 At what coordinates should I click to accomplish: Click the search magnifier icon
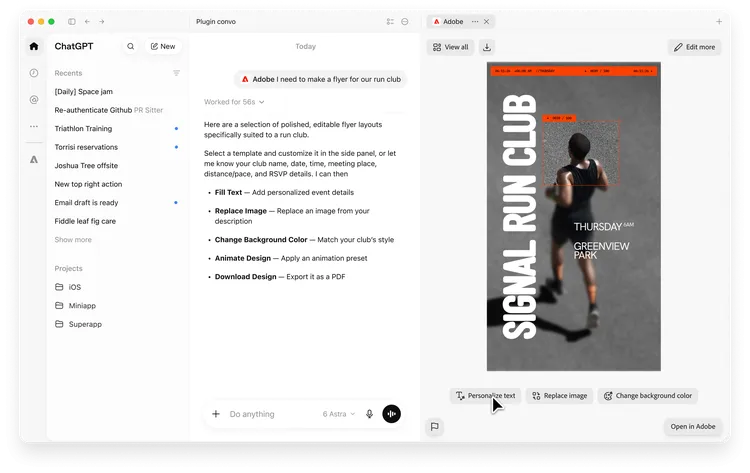coord(130,46)
